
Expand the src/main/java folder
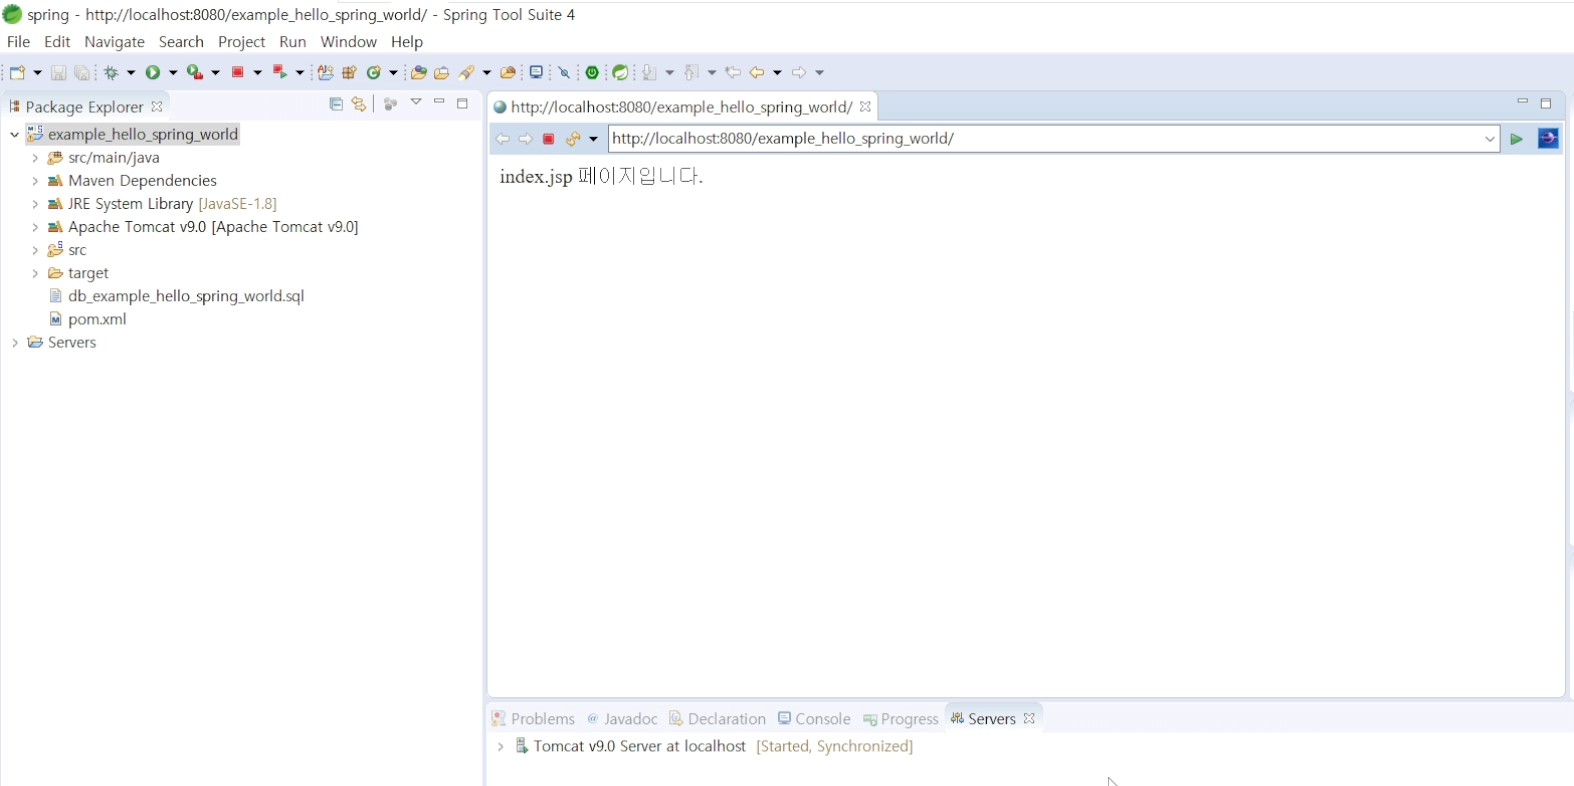[x=35, y=157]
